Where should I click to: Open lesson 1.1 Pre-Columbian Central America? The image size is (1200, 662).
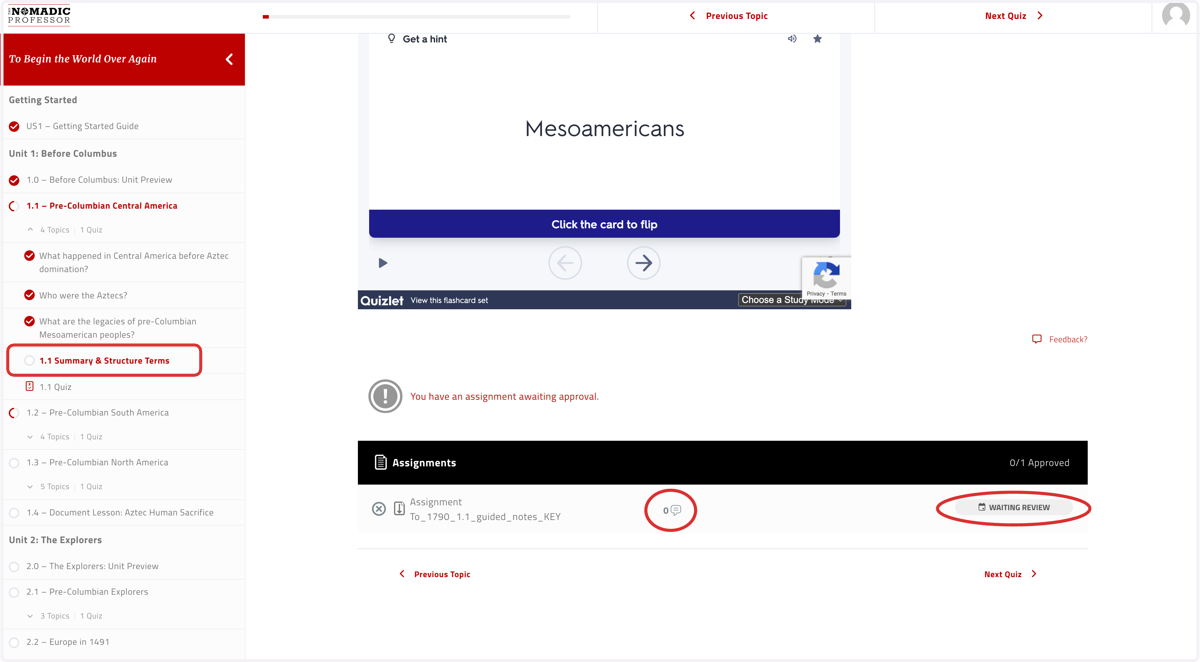coord(102,205)
